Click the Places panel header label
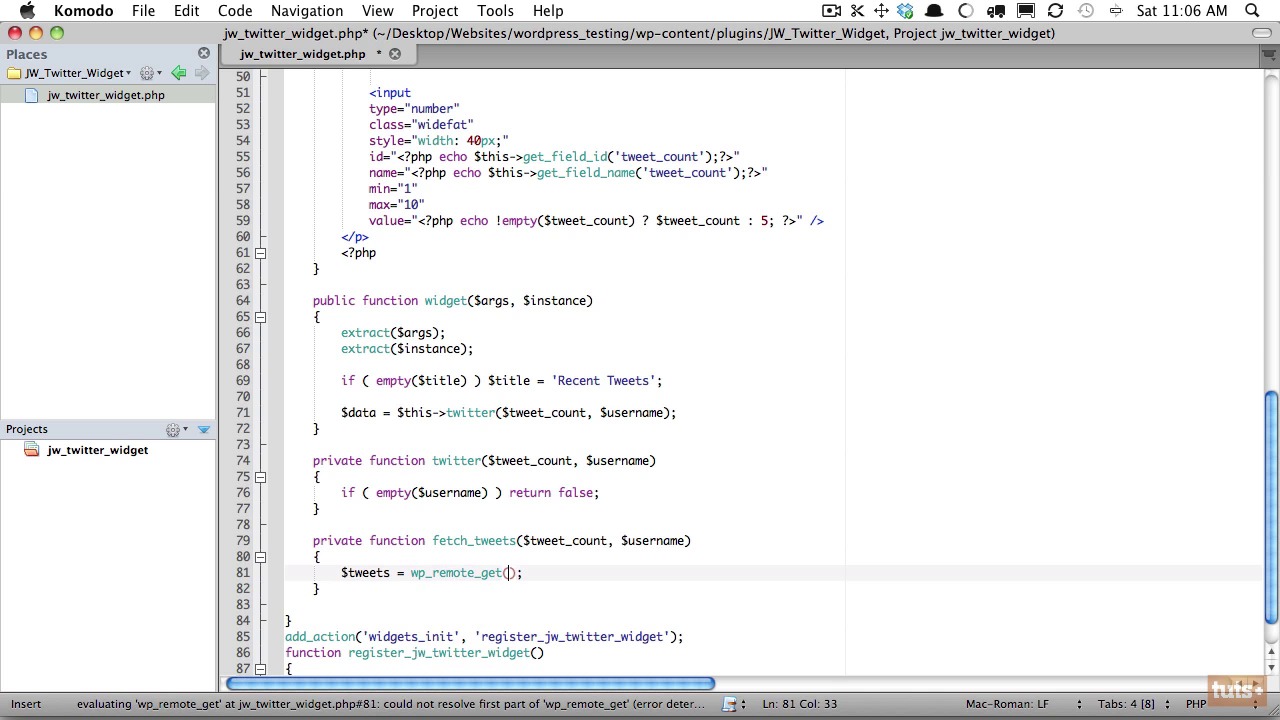 pos(26,54)
